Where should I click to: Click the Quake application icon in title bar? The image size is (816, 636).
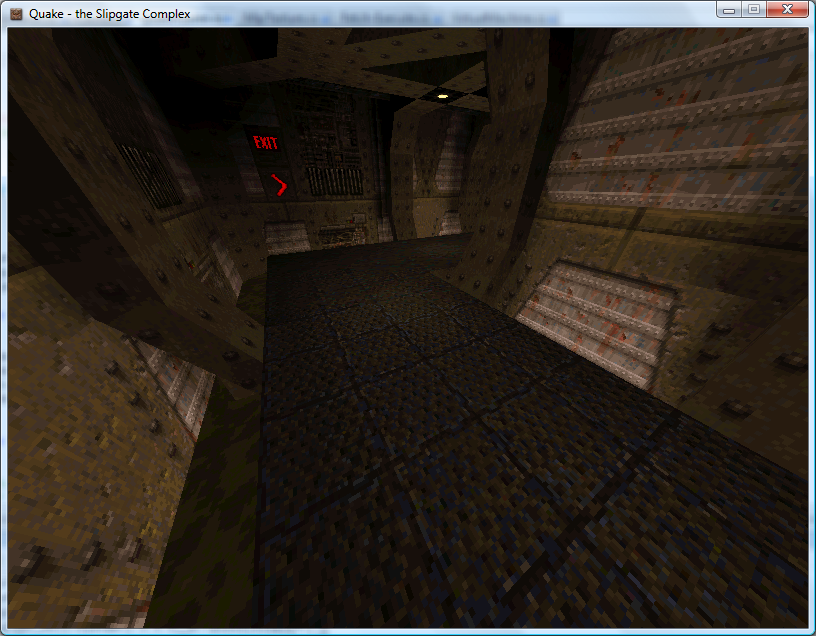[x=15, y=13]
